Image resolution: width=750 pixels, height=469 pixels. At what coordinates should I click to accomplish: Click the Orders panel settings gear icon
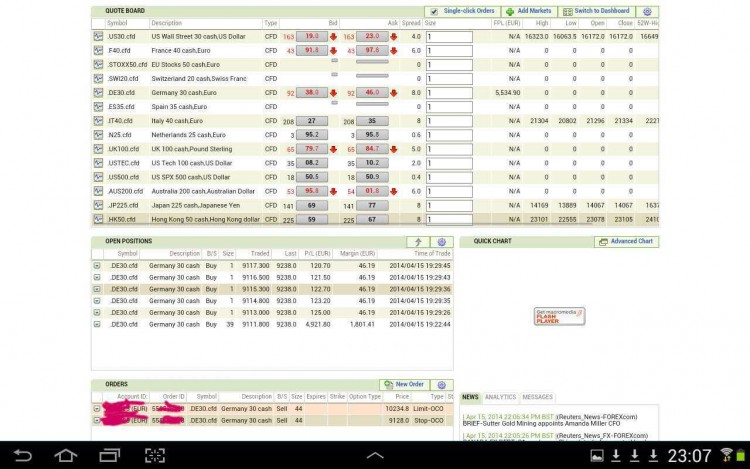pyautogui.click(x=441, y=385)
